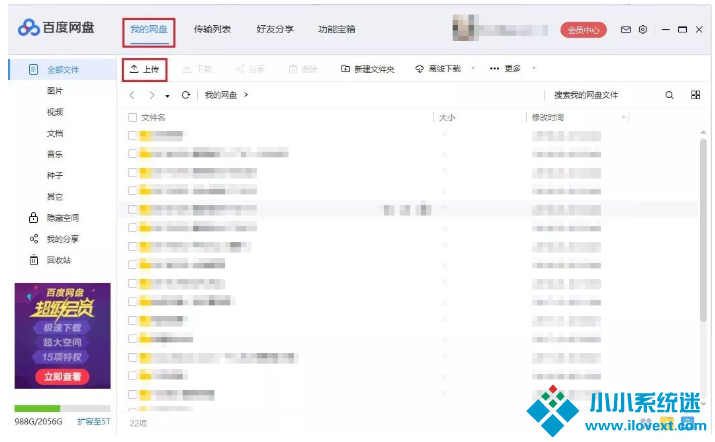Click the user avatar picture
Screen dimensions: 715x442
coord(466,28)
